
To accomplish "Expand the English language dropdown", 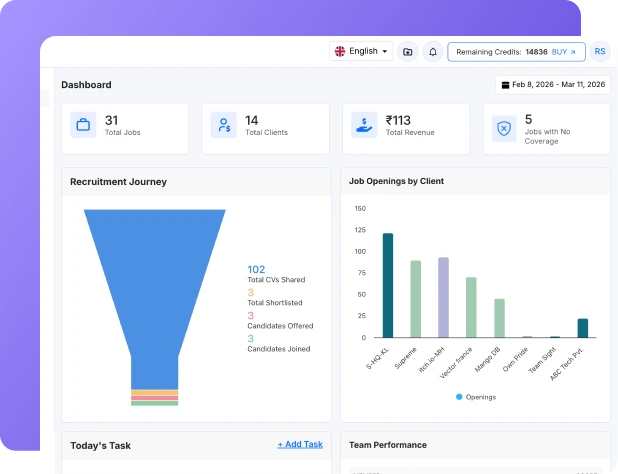I will (x=361, y=51).
